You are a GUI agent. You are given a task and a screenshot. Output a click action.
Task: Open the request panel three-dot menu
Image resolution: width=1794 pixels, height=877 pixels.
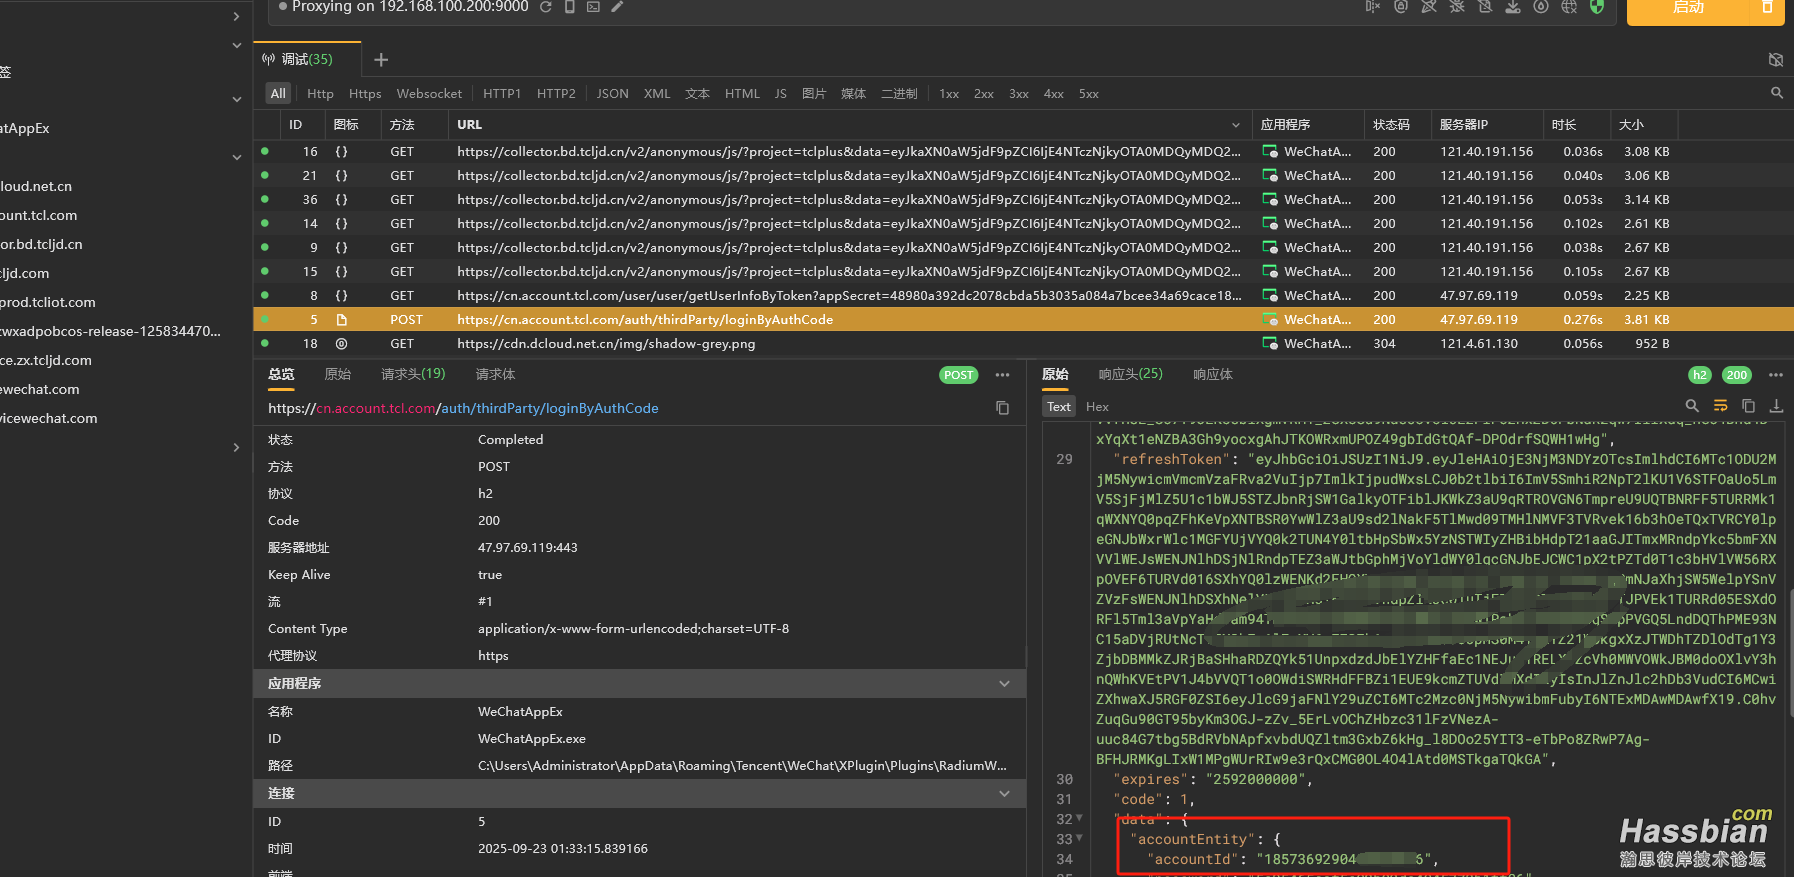tap(1002, 375)
